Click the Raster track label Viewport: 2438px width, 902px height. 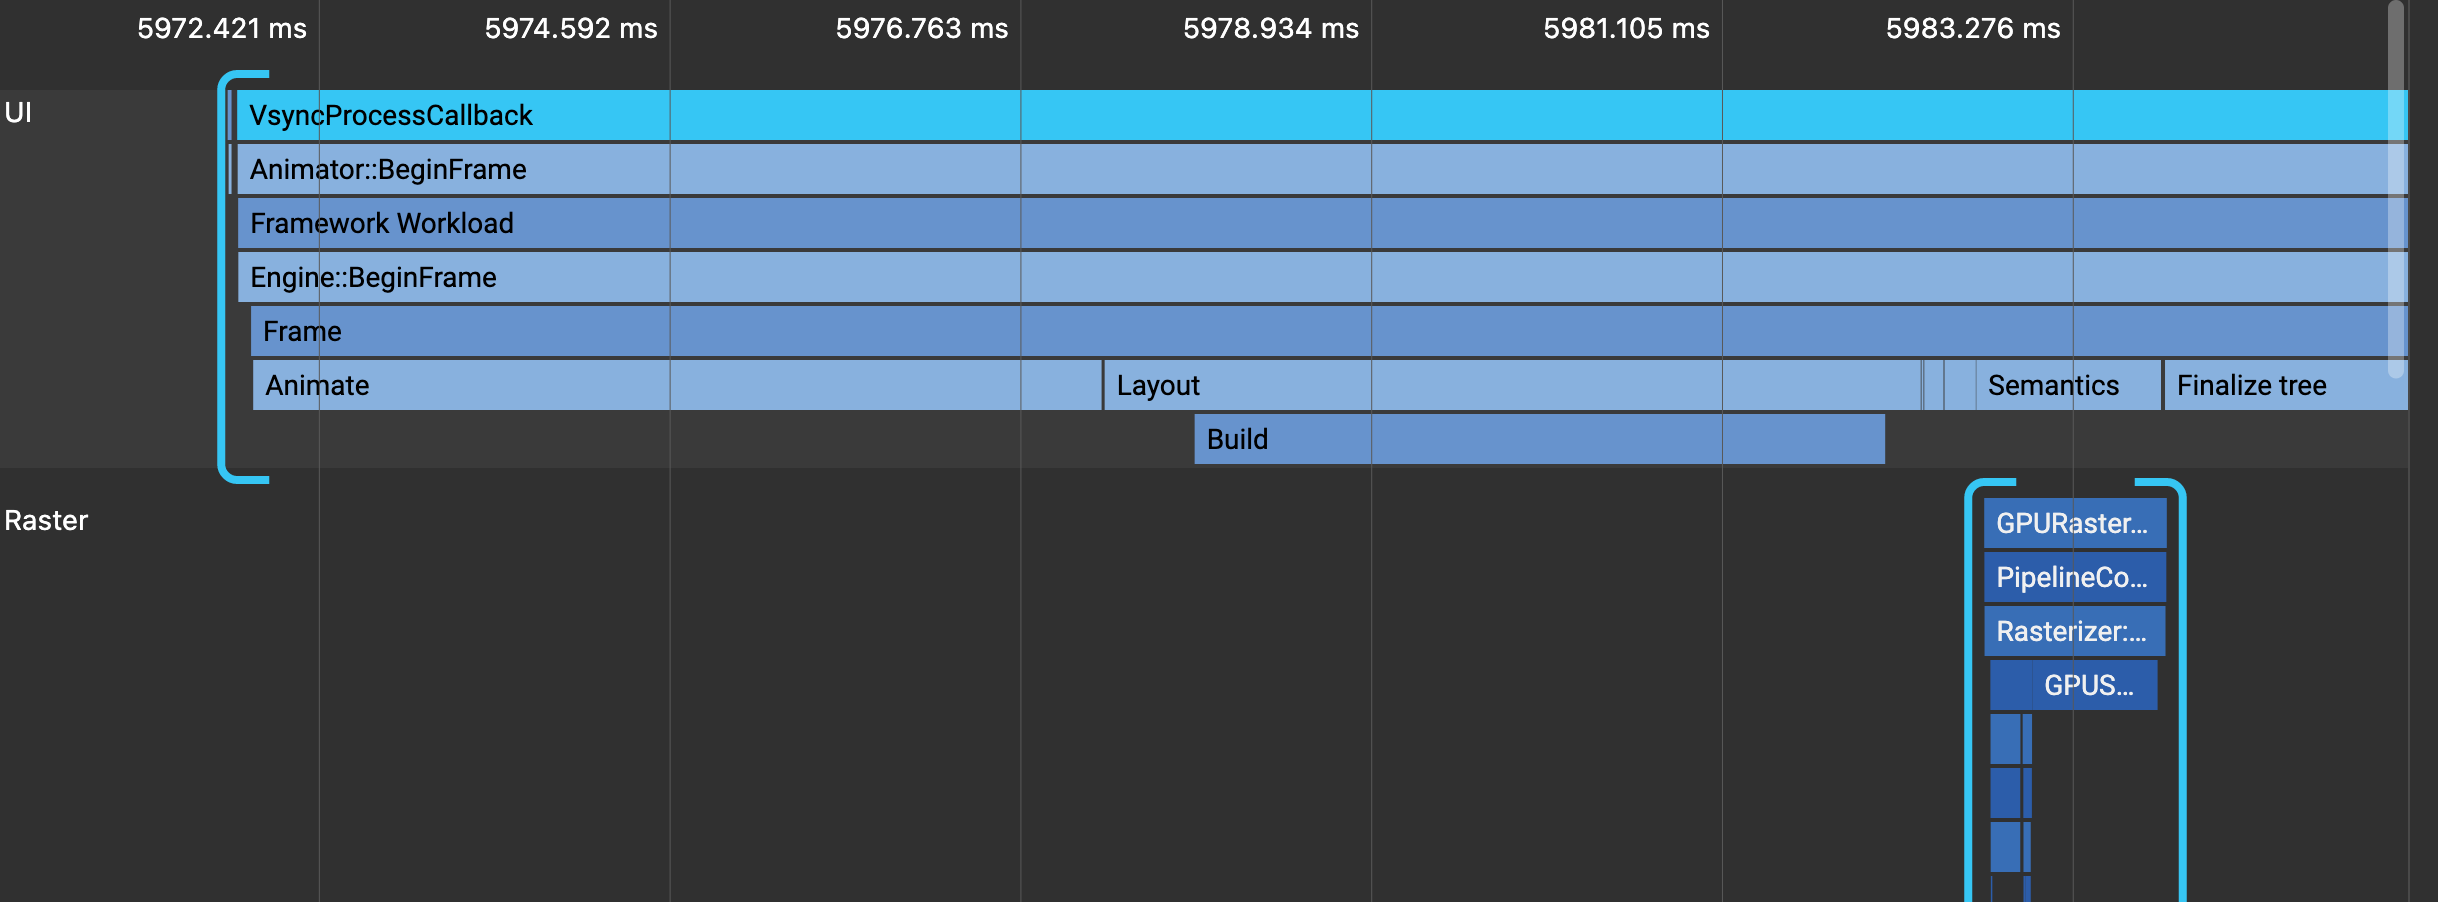pyautogui.click(x=45, y=520)
